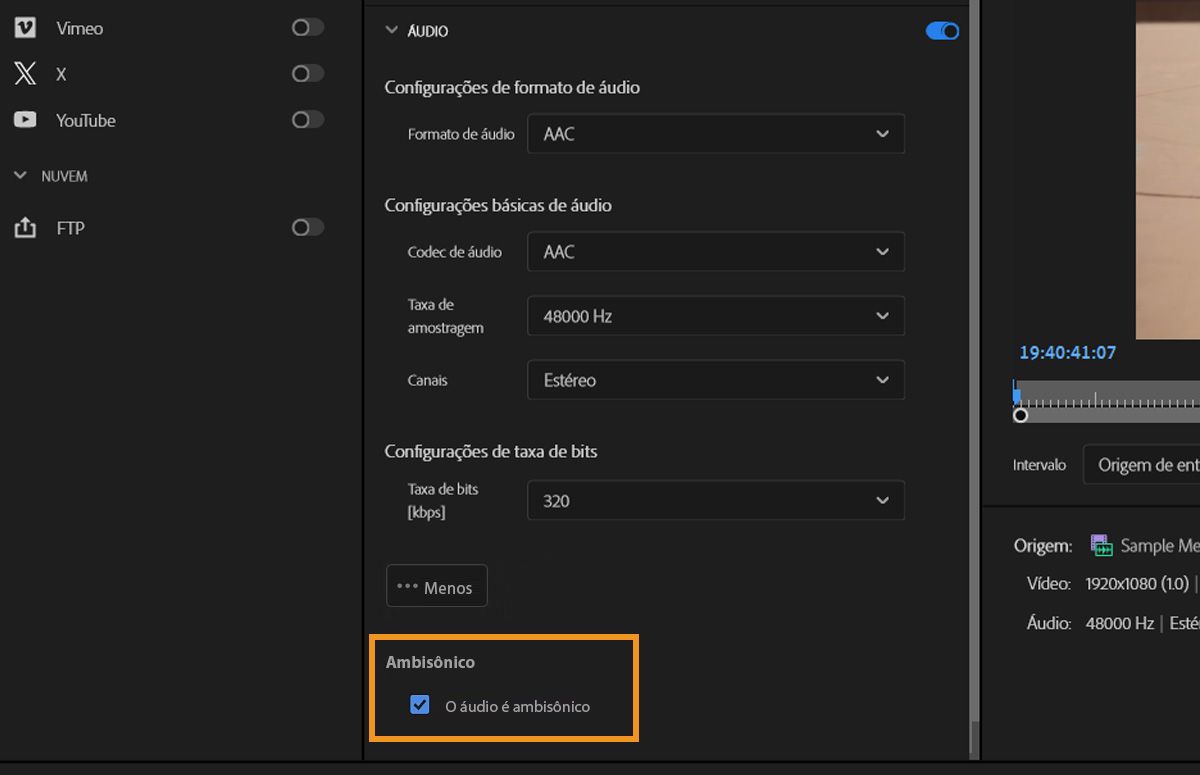Image resolution: width=1200 pixels, height=775 pixels.
Task: Enable the Vimeo publishing toggle
Action: (x=307, y=27)
